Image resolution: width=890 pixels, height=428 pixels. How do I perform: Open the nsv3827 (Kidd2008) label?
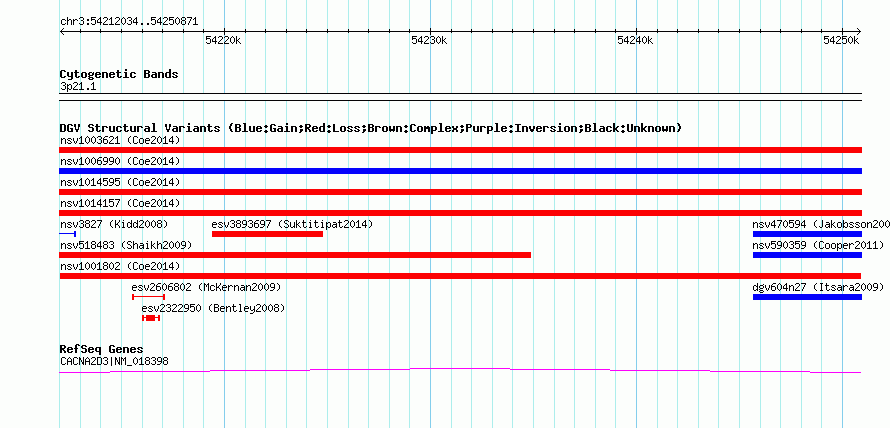coord(114,224)
